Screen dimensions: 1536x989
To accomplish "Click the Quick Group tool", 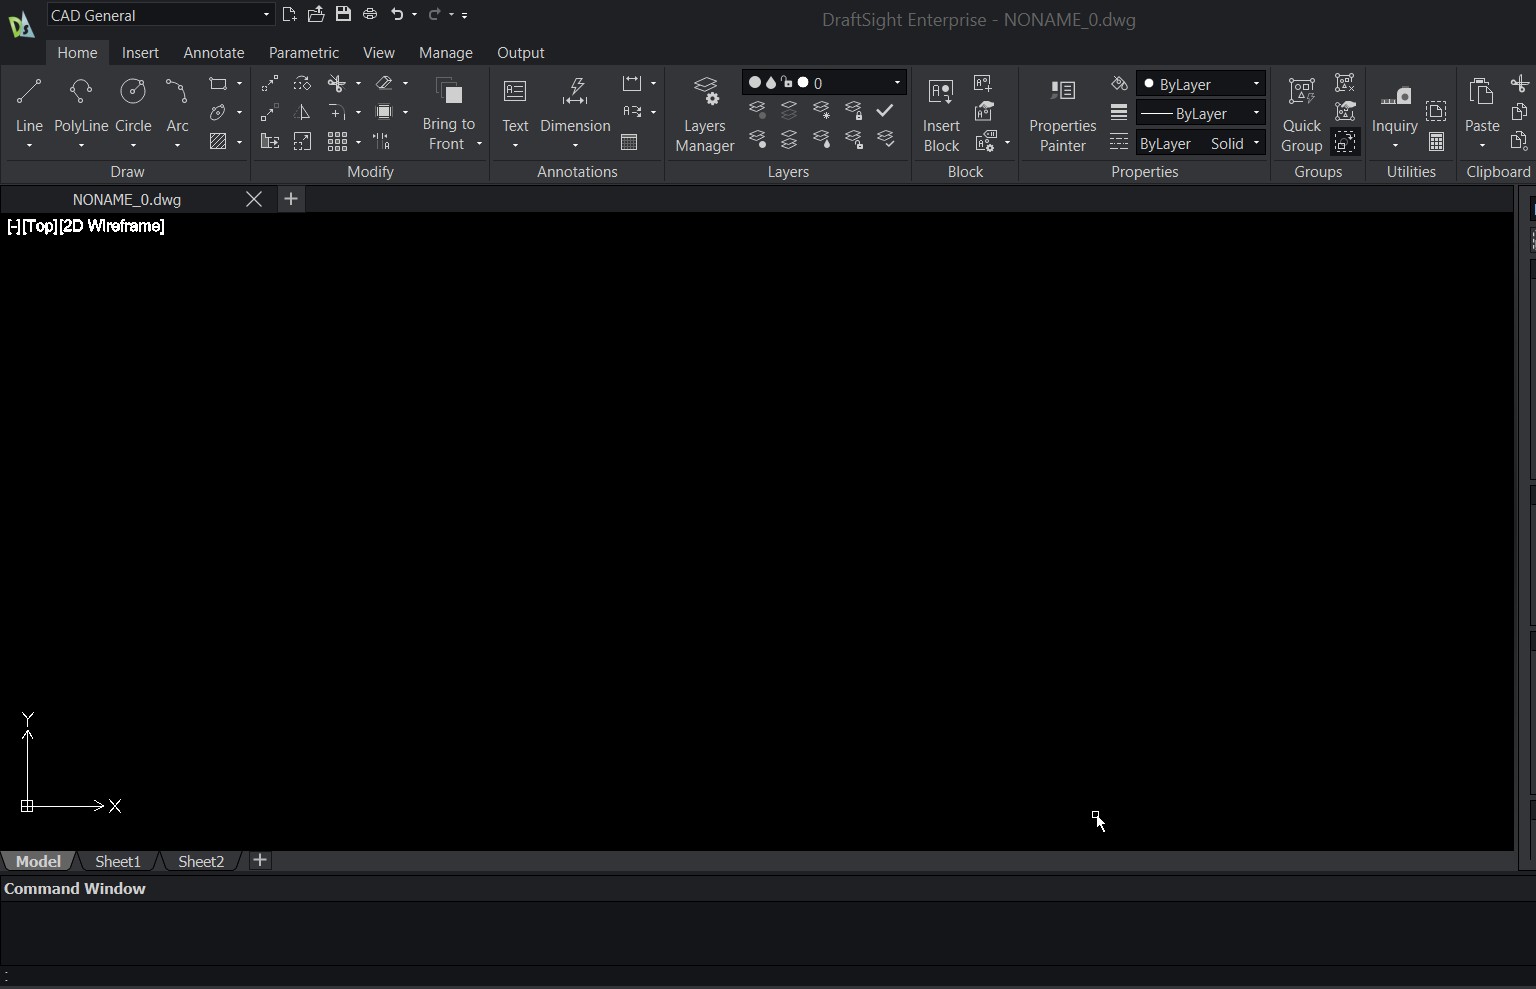I will click(x=1301, y=114).
